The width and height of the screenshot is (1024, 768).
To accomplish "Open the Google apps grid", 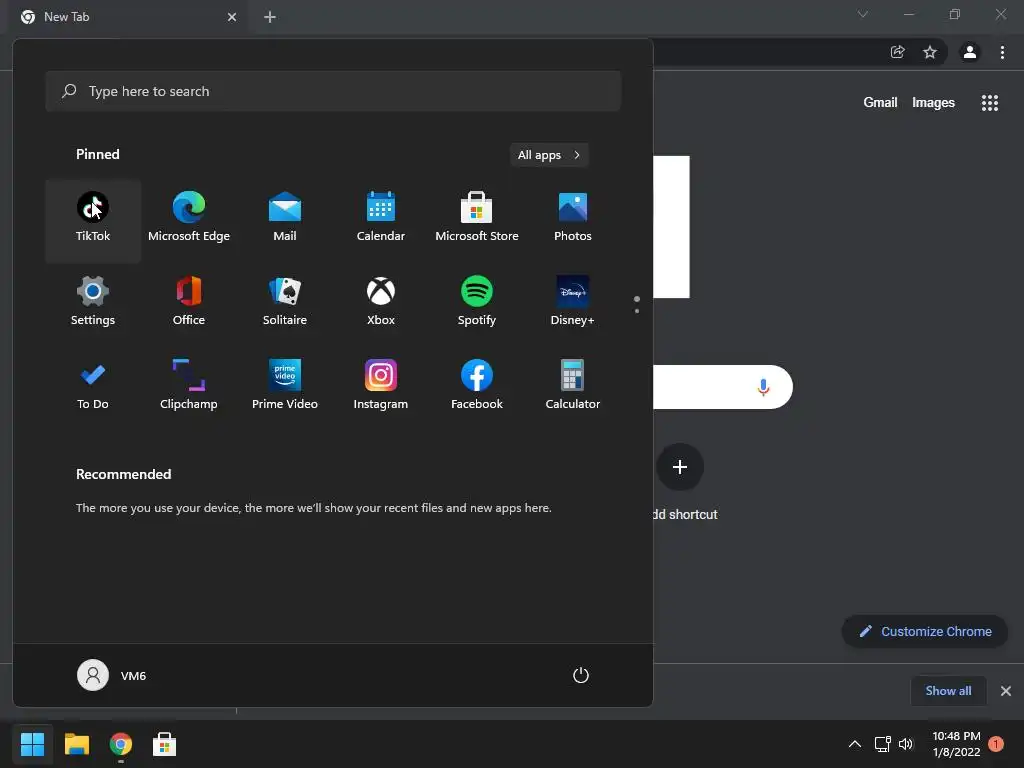I will [x=990, y=103].
